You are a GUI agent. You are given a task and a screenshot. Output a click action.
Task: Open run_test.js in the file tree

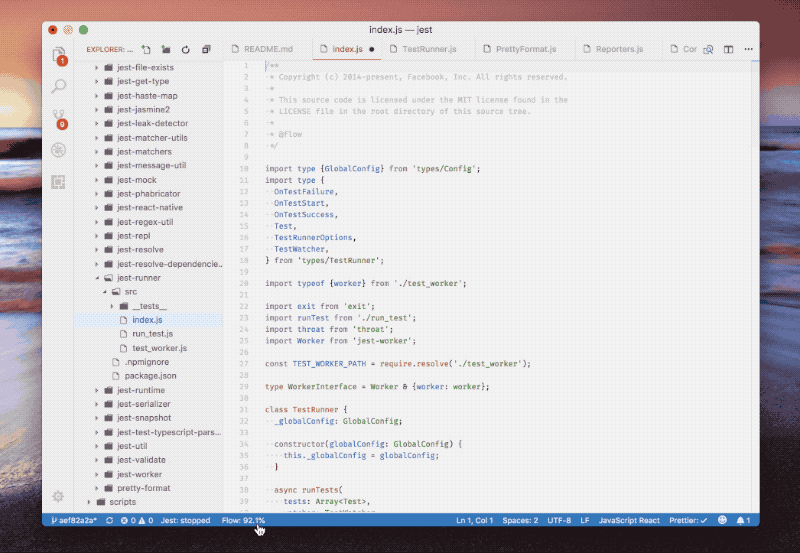(x=153, y=334)
